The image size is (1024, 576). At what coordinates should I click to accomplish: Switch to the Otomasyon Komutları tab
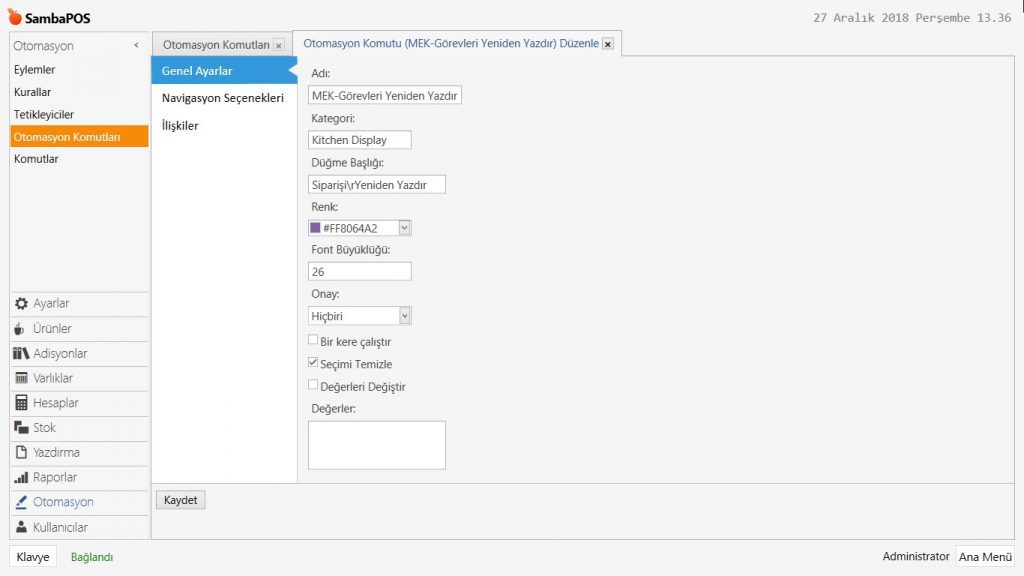(216, 45)
